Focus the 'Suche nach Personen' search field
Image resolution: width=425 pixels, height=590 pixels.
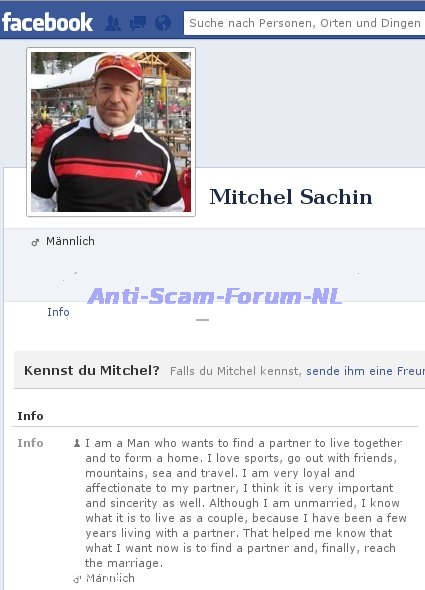[x=304, y=23]
